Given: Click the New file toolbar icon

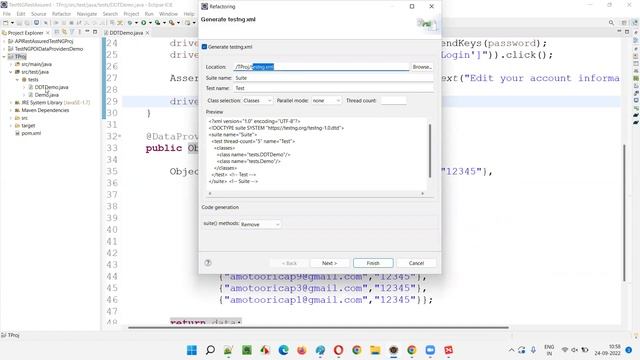Looking at the screenshot, I should (x=6, y=23).
